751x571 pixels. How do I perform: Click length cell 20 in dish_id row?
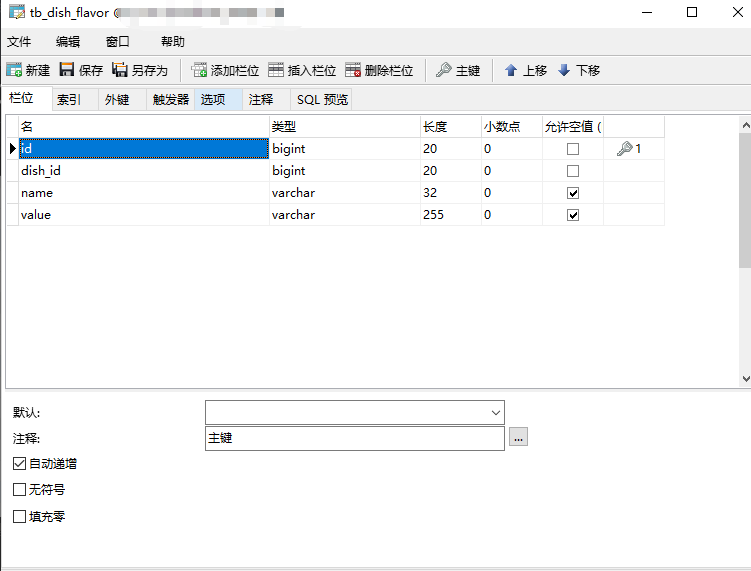coord(451,171)
